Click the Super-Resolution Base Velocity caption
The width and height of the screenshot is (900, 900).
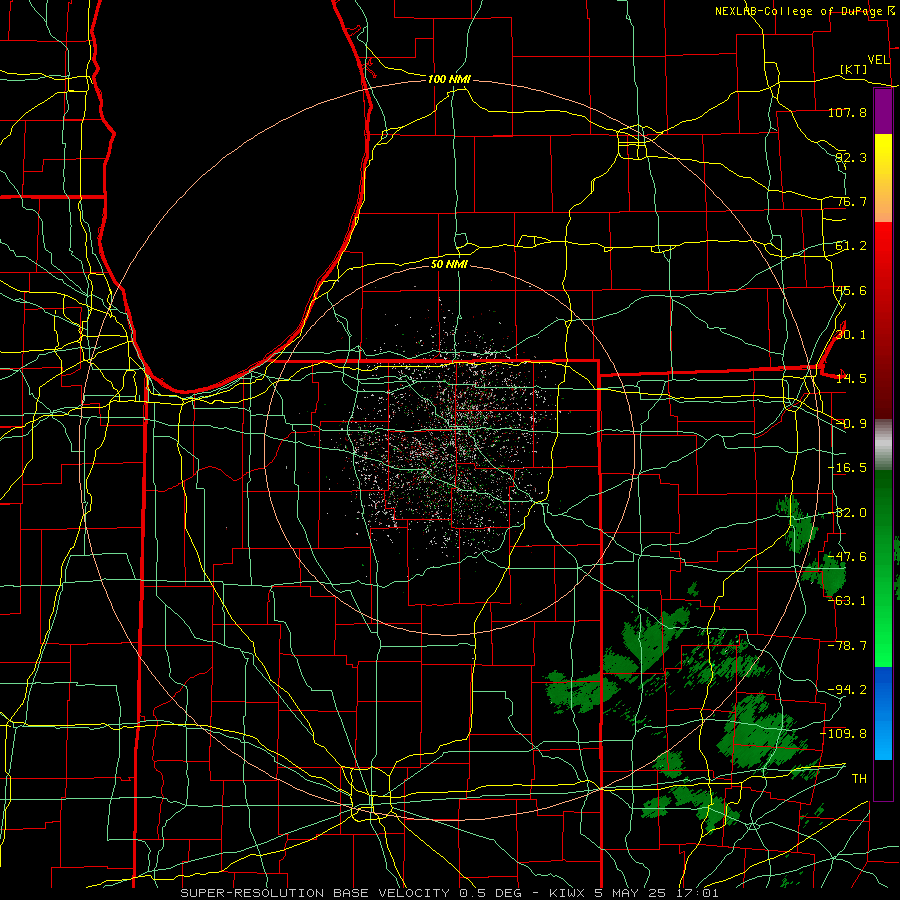(x=449, y=893)
